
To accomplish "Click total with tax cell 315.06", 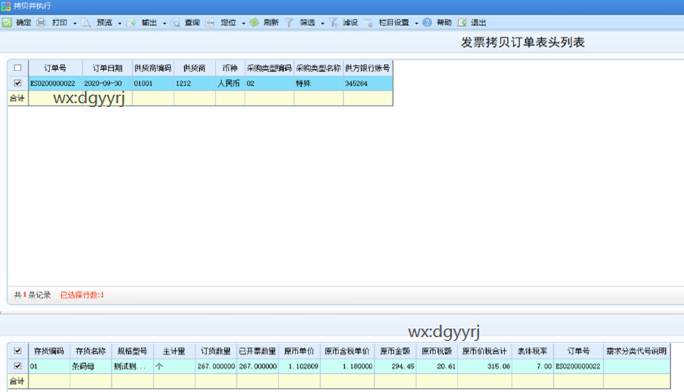I will (x=484, y=366).
